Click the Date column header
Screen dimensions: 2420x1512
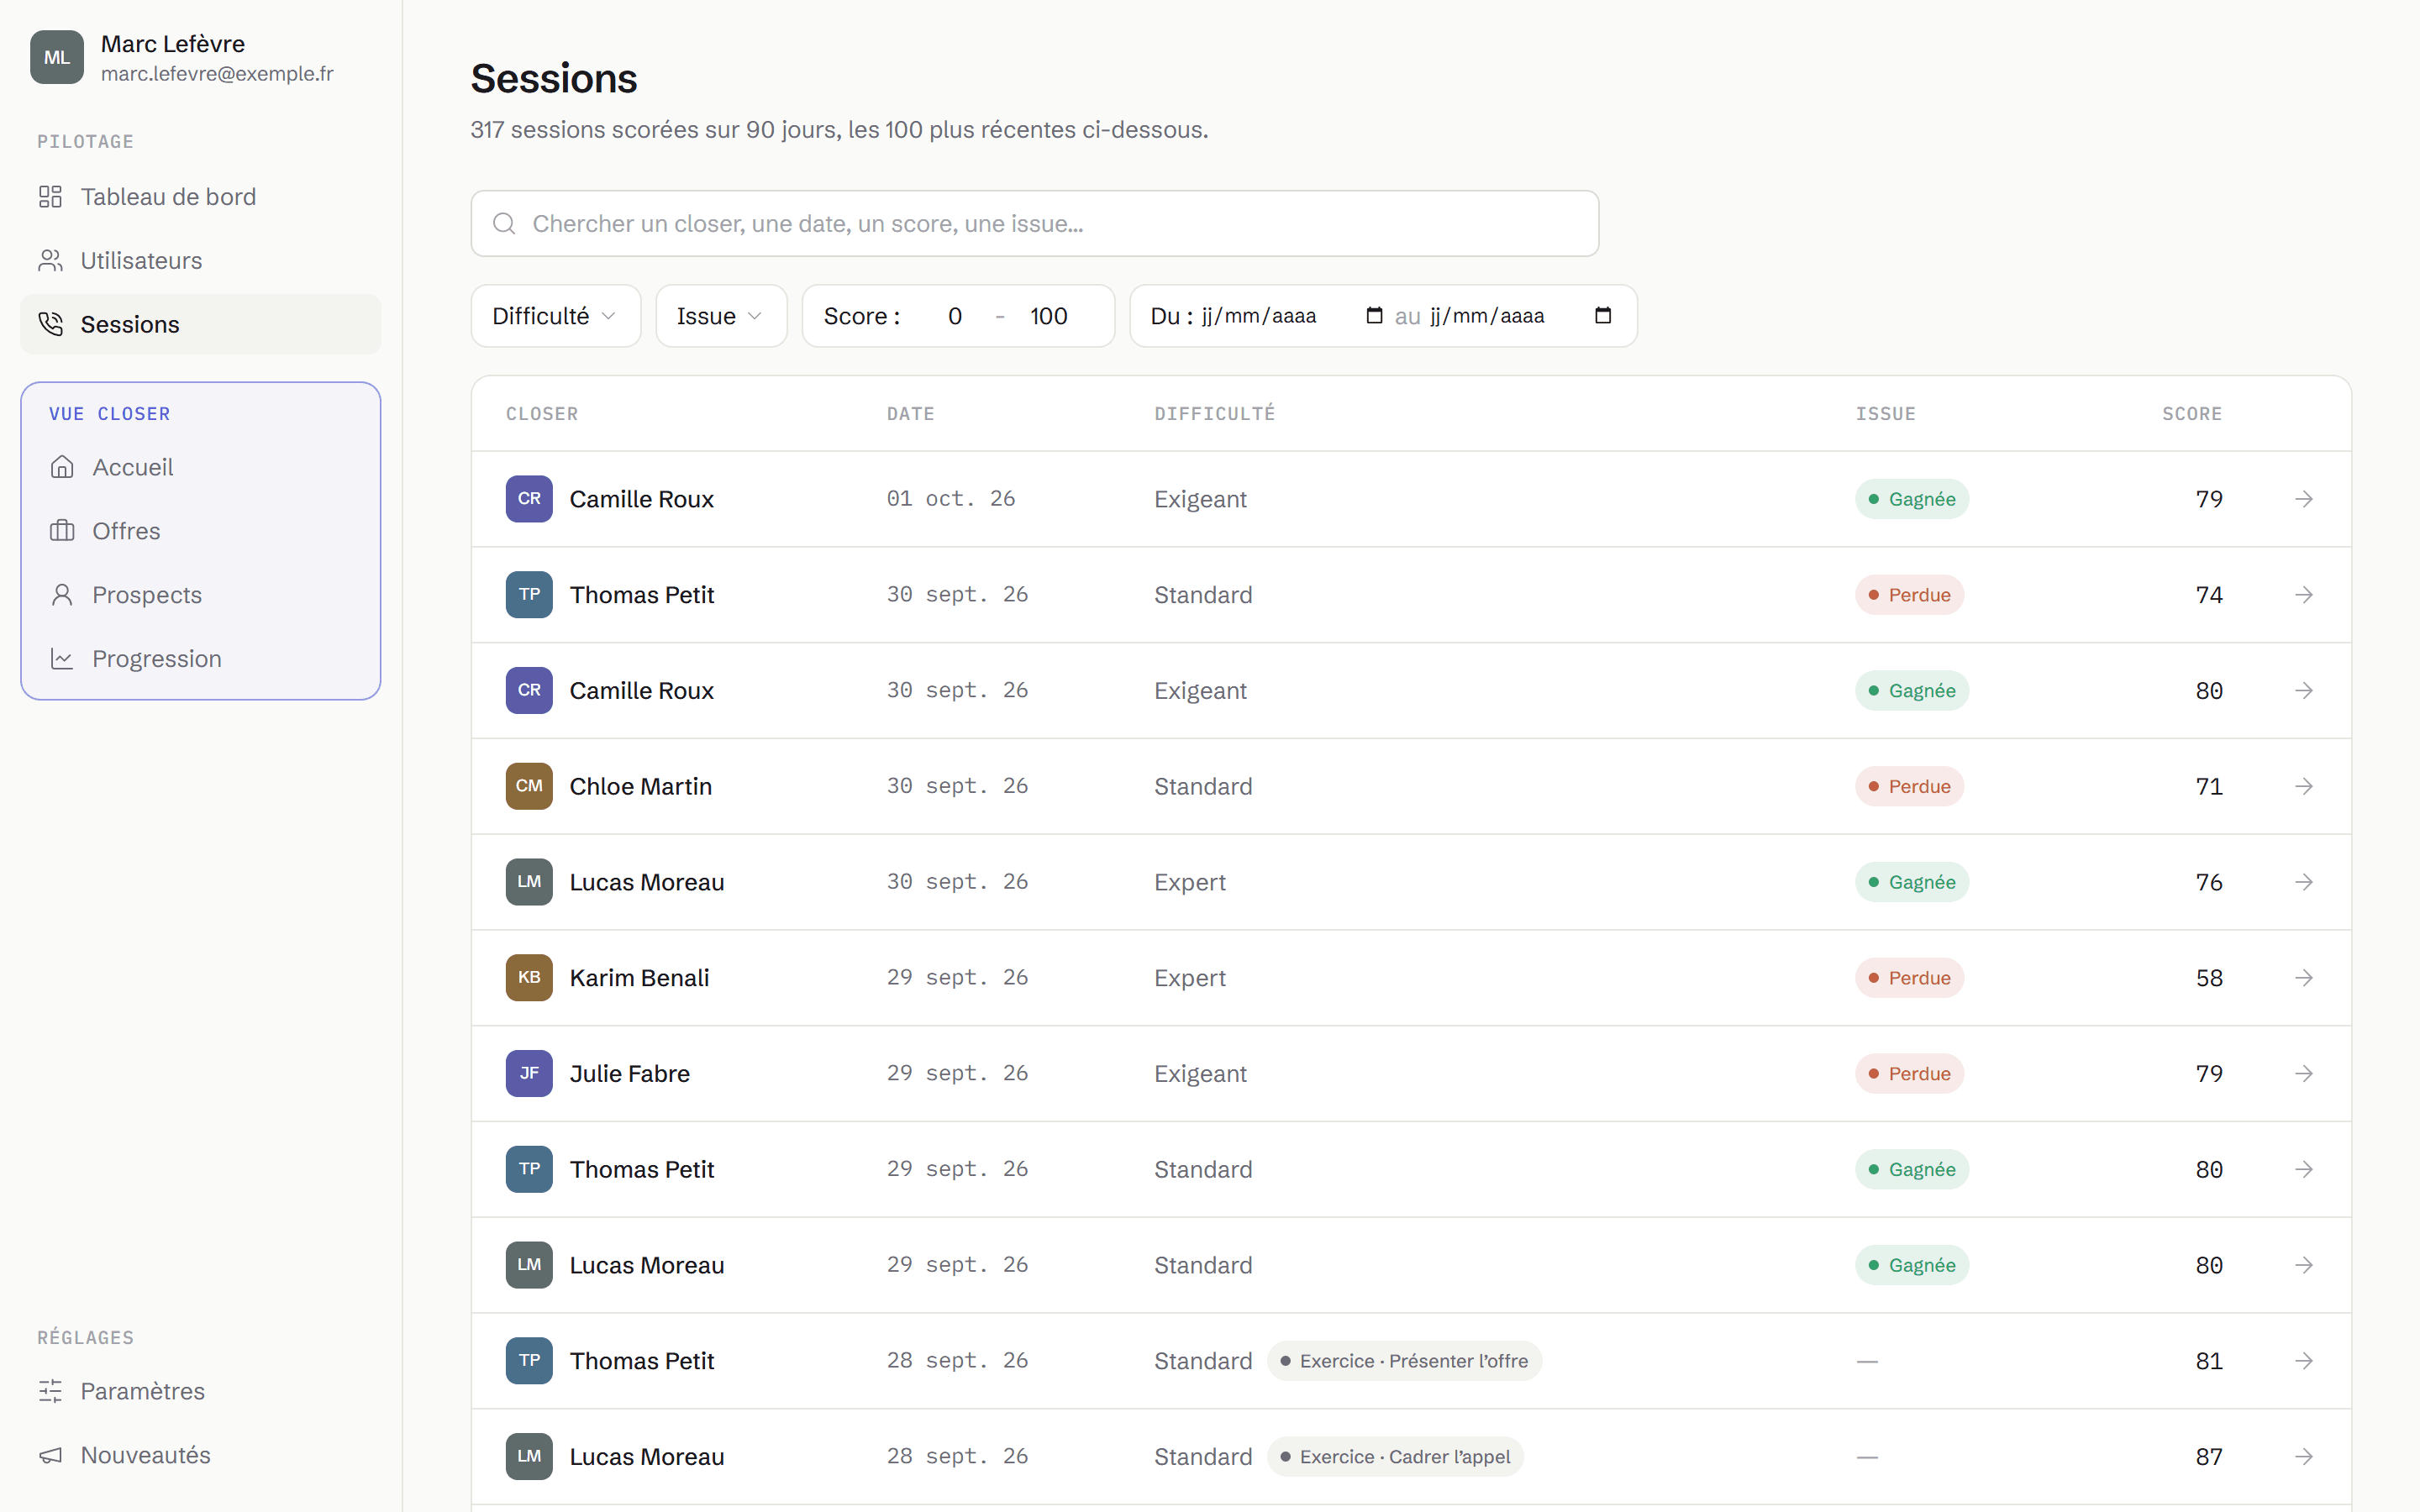click(910, 414)
